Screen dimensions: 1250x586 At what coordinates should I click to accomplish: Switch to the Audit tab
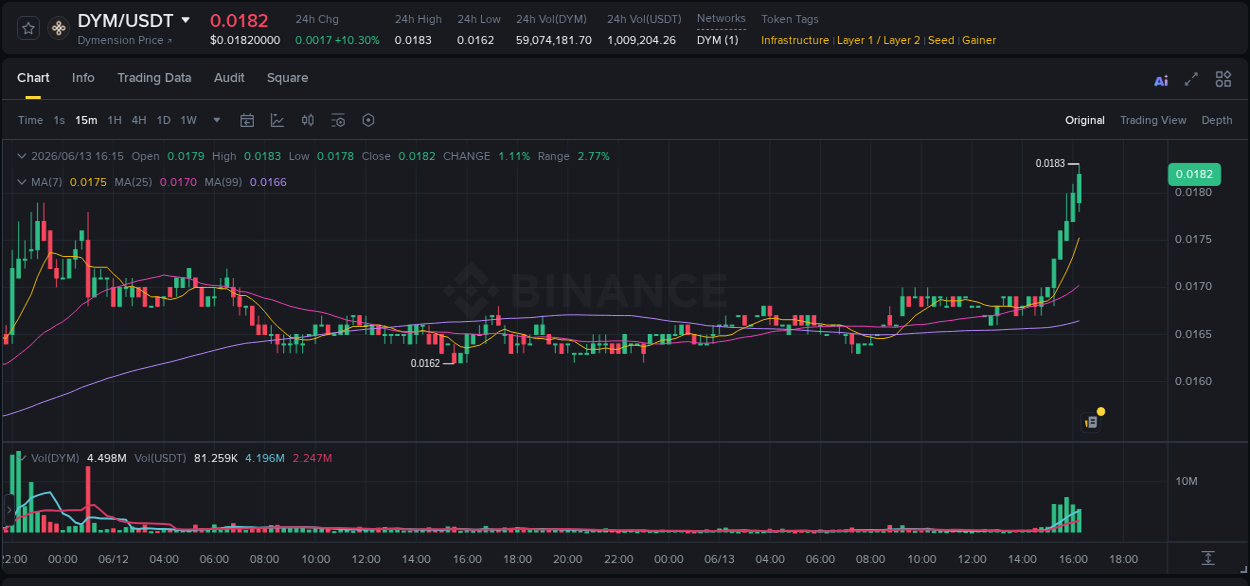click(x=229, y=78)
